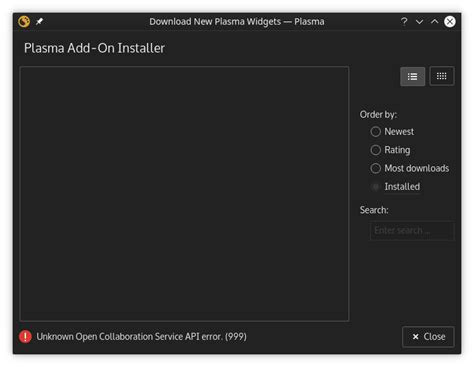Click the Search label
474x367 pixels.
click(x=374, y=210)
